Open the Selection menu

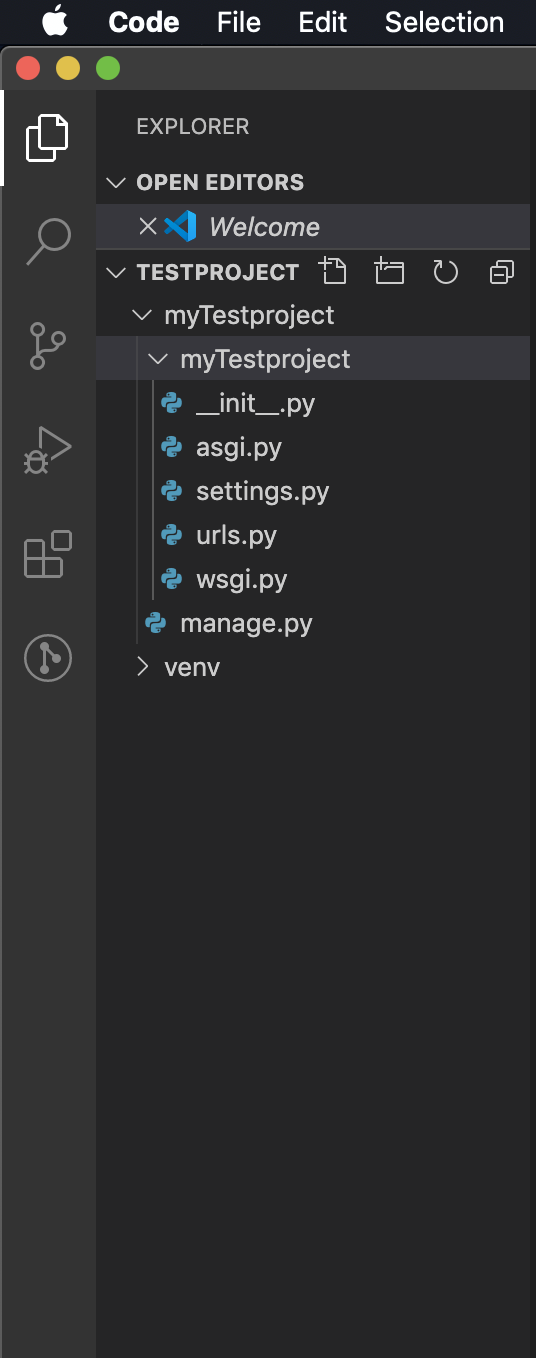point(444,22)
